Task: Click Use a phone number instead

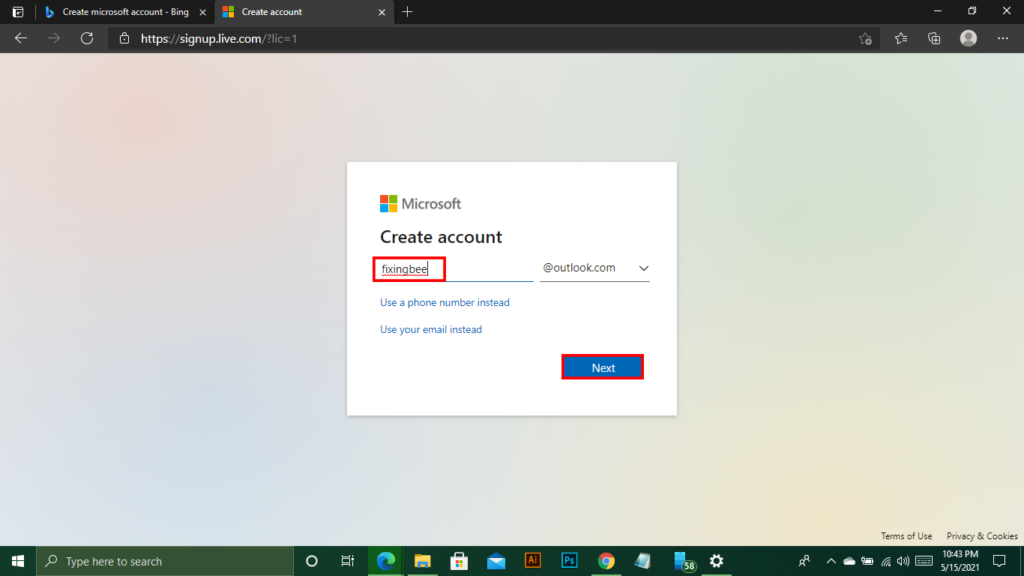Action: 445,302
